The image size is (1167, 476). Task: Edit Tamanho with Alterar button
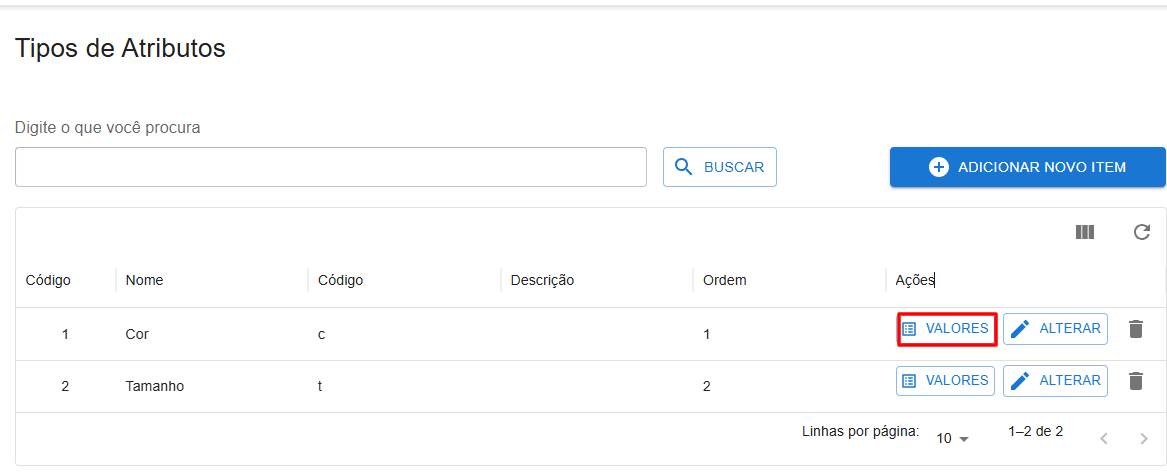tap(1055, 381)
